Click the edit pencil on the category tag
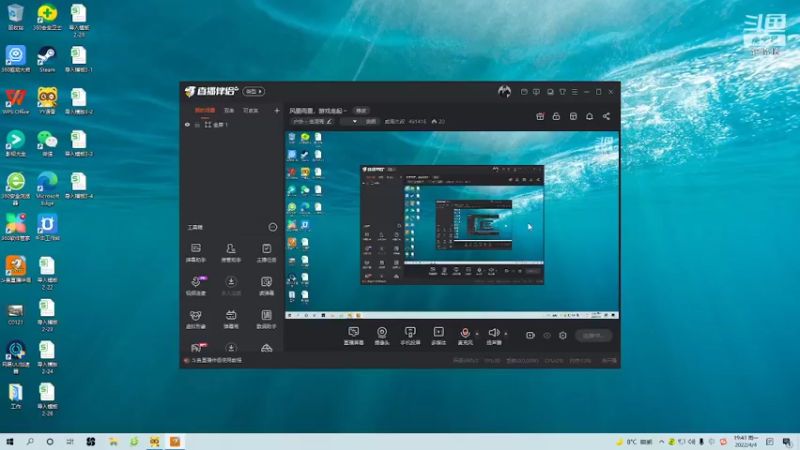800x450 pixels. tap(329, 121)
